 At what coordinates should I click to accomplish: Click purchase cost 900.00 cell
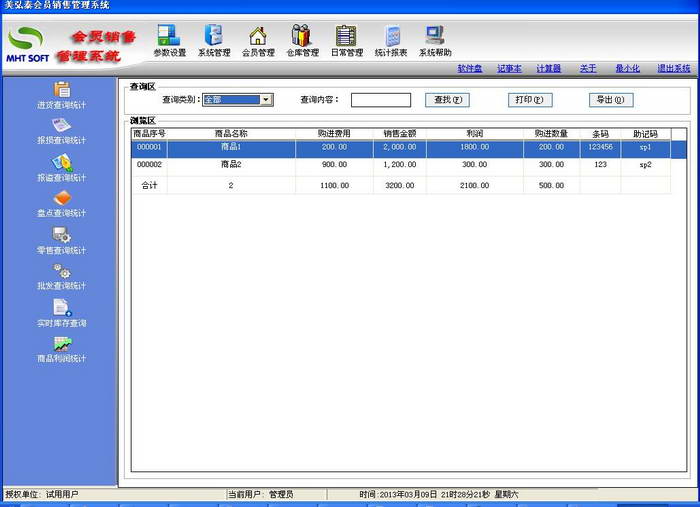(x=334, y=165)
